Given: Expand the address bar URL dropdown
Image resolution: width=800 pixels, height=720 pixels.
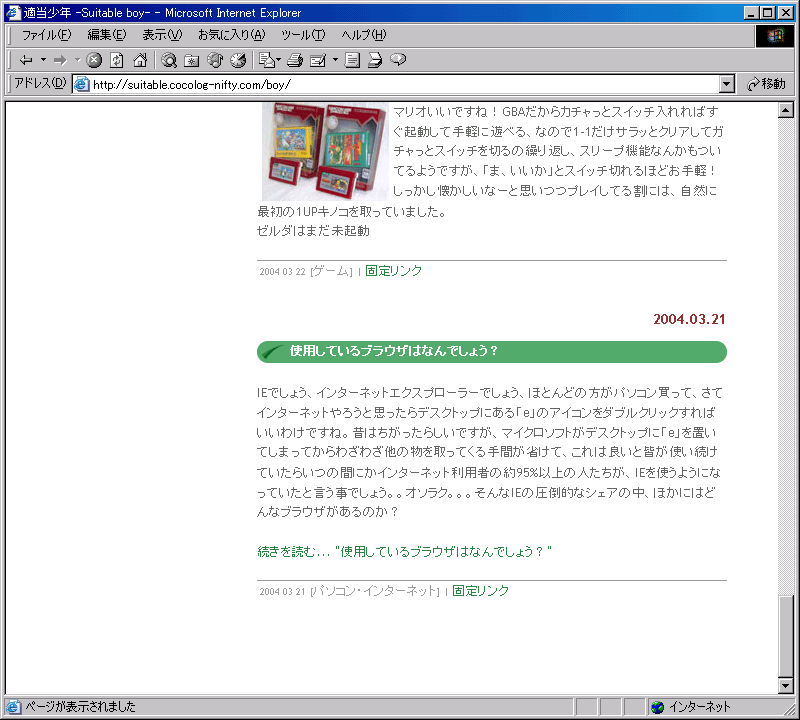Looking at the screenshot, I should [727, 84].
